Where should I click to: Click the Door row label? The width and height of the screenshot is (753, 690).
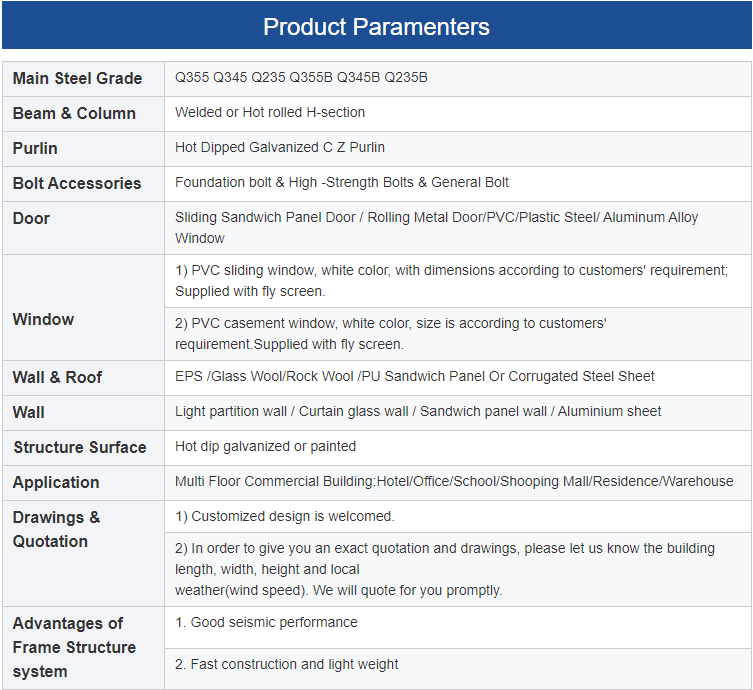pyautogui.click(x=31, y=218)
